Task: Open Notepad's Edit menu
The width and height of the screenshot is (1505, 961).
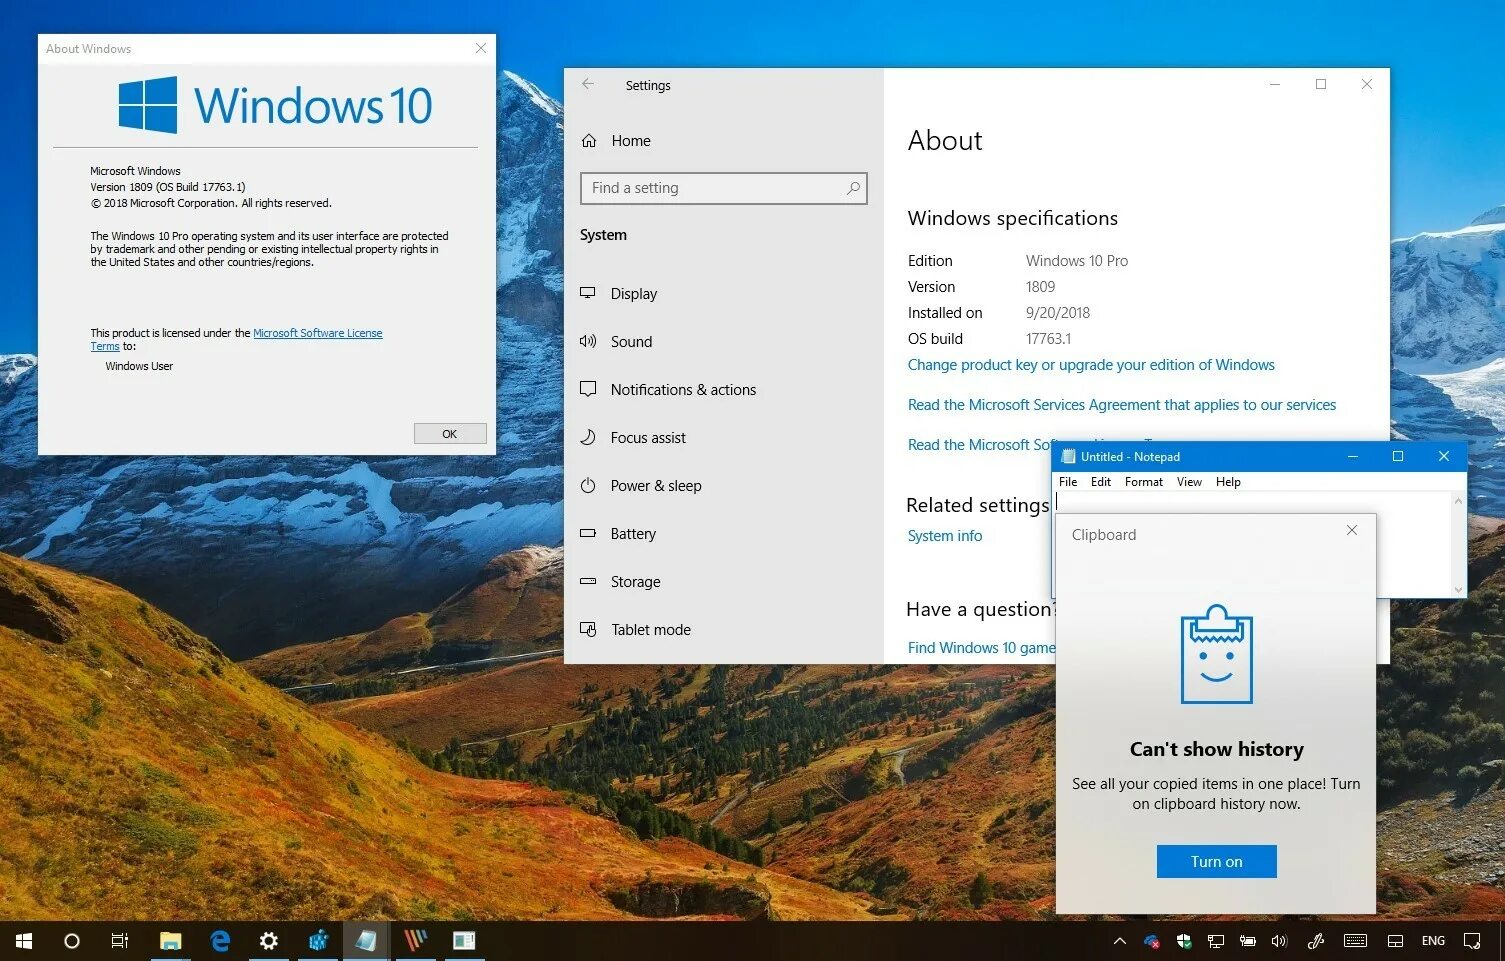Action: click(1100, 481)
